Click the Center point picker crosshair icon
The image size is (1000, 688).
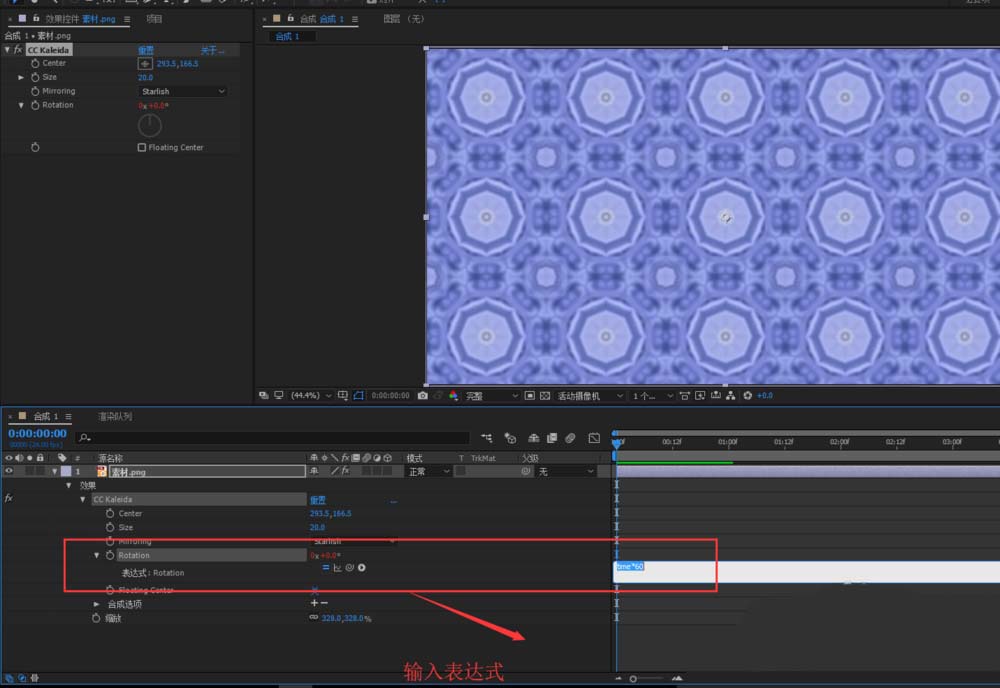(x=145, y=64)
